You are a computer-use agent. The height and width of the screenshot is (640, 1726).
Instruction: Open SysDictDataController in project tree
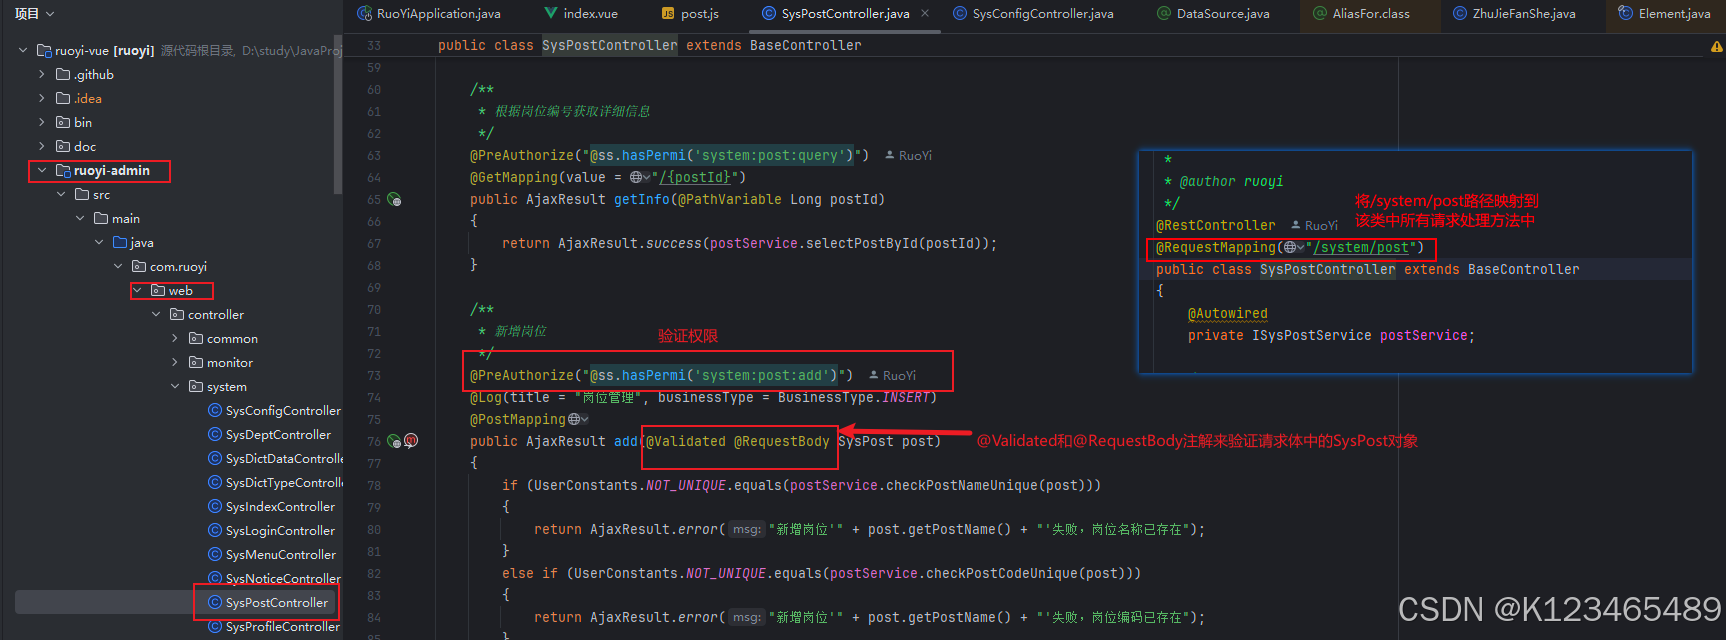[x=284, y=458]
